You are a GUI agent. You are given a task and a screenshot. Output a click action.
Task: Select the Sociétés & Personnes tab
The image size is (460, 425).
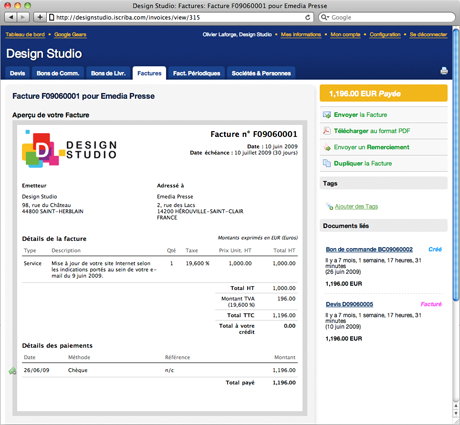tap(261, 73)
